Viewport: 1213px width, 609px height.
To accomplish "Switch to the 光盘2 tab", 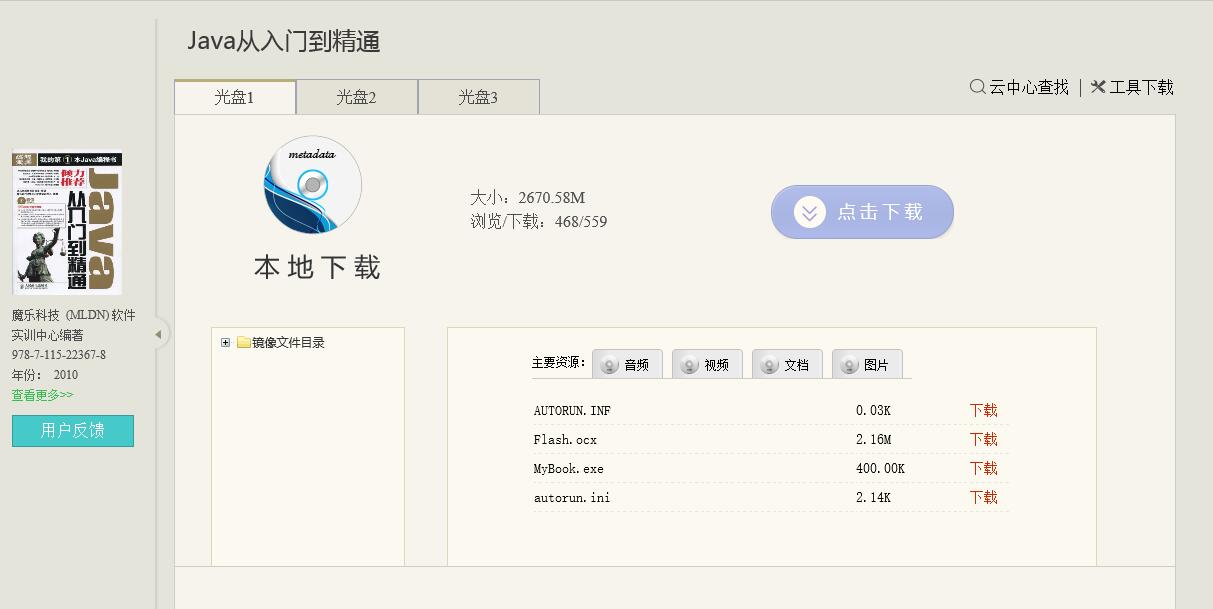I will pyautogui.click(x=356, y=97).
